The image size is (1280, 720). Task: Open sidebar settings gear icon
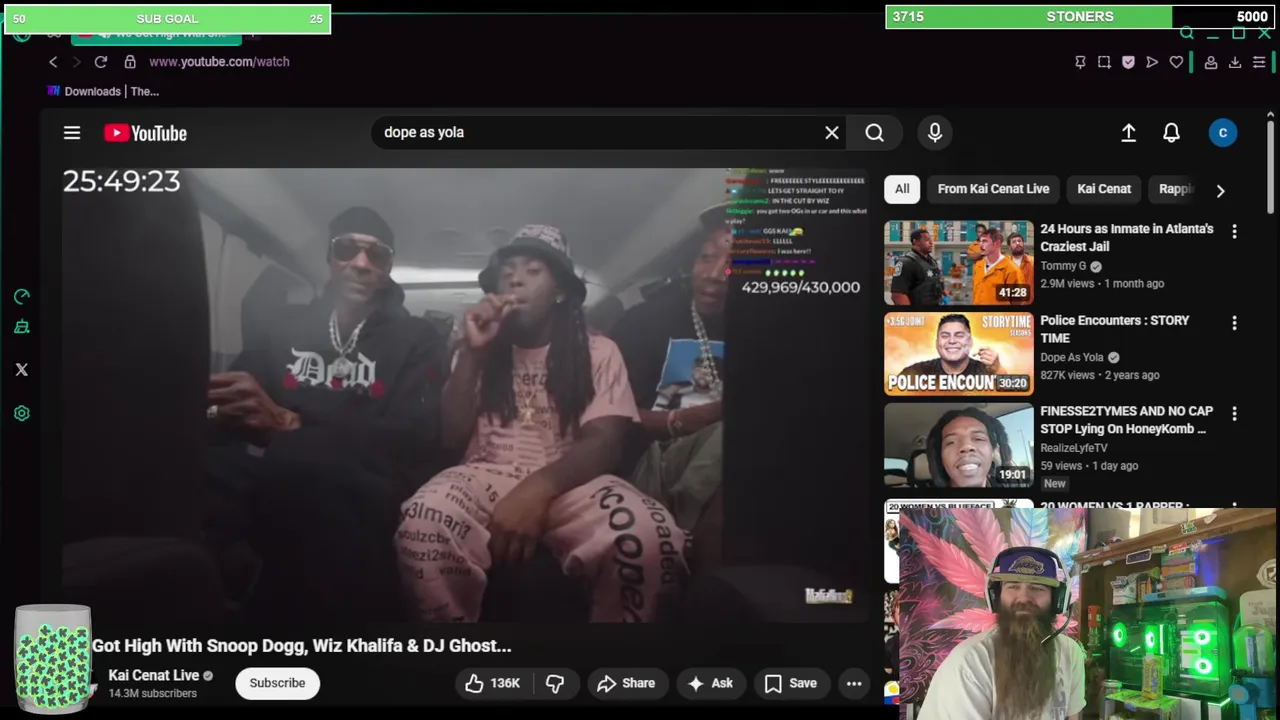pyautogui.click(x=22, y=413)
